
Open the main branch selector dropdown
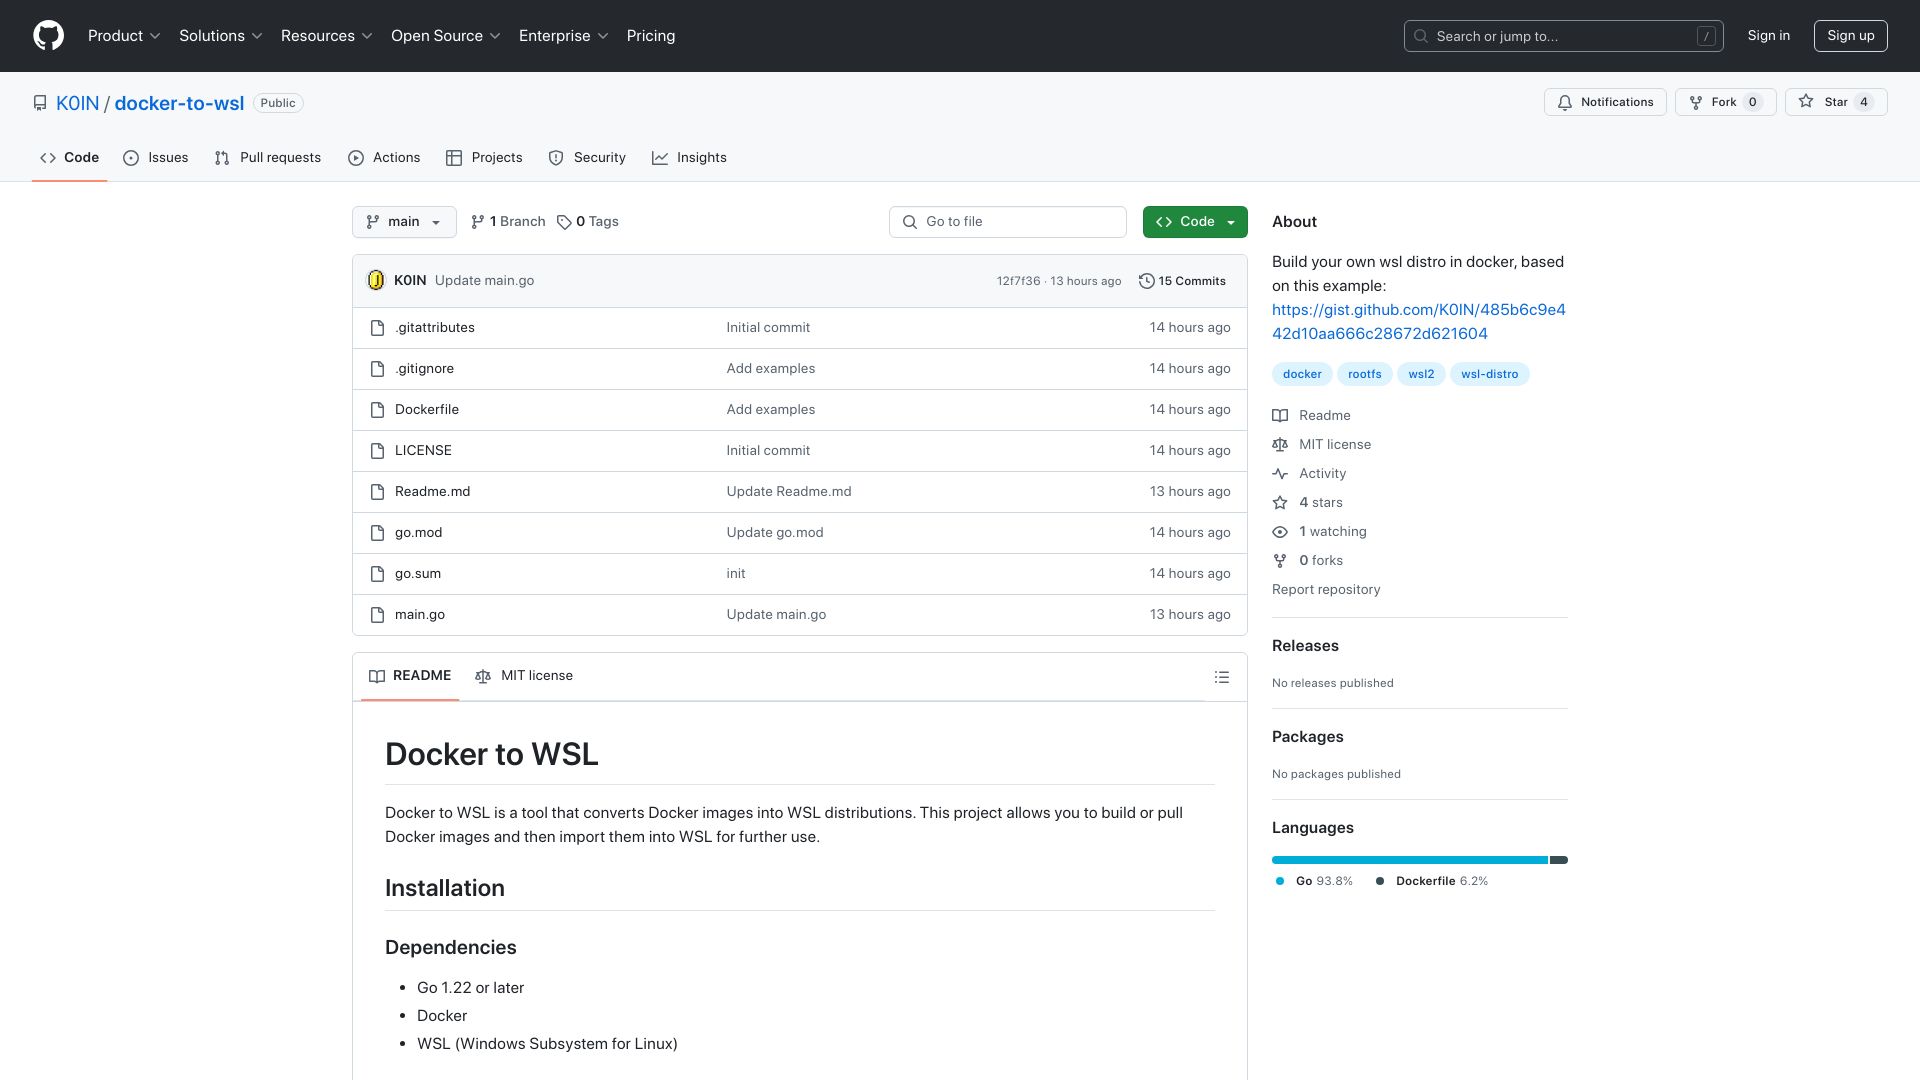[404, 222]
